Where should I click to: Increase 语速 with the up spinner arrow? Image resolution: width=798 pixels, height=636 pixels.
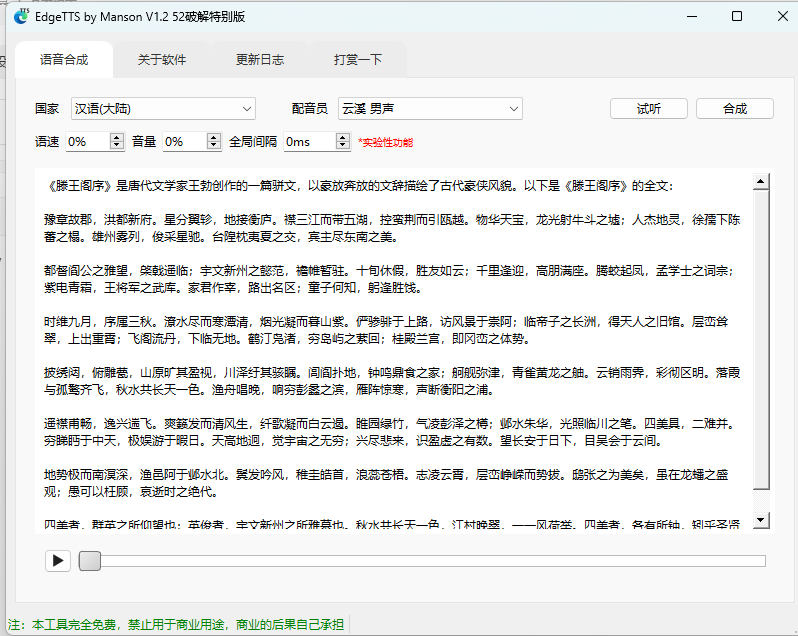116,138
